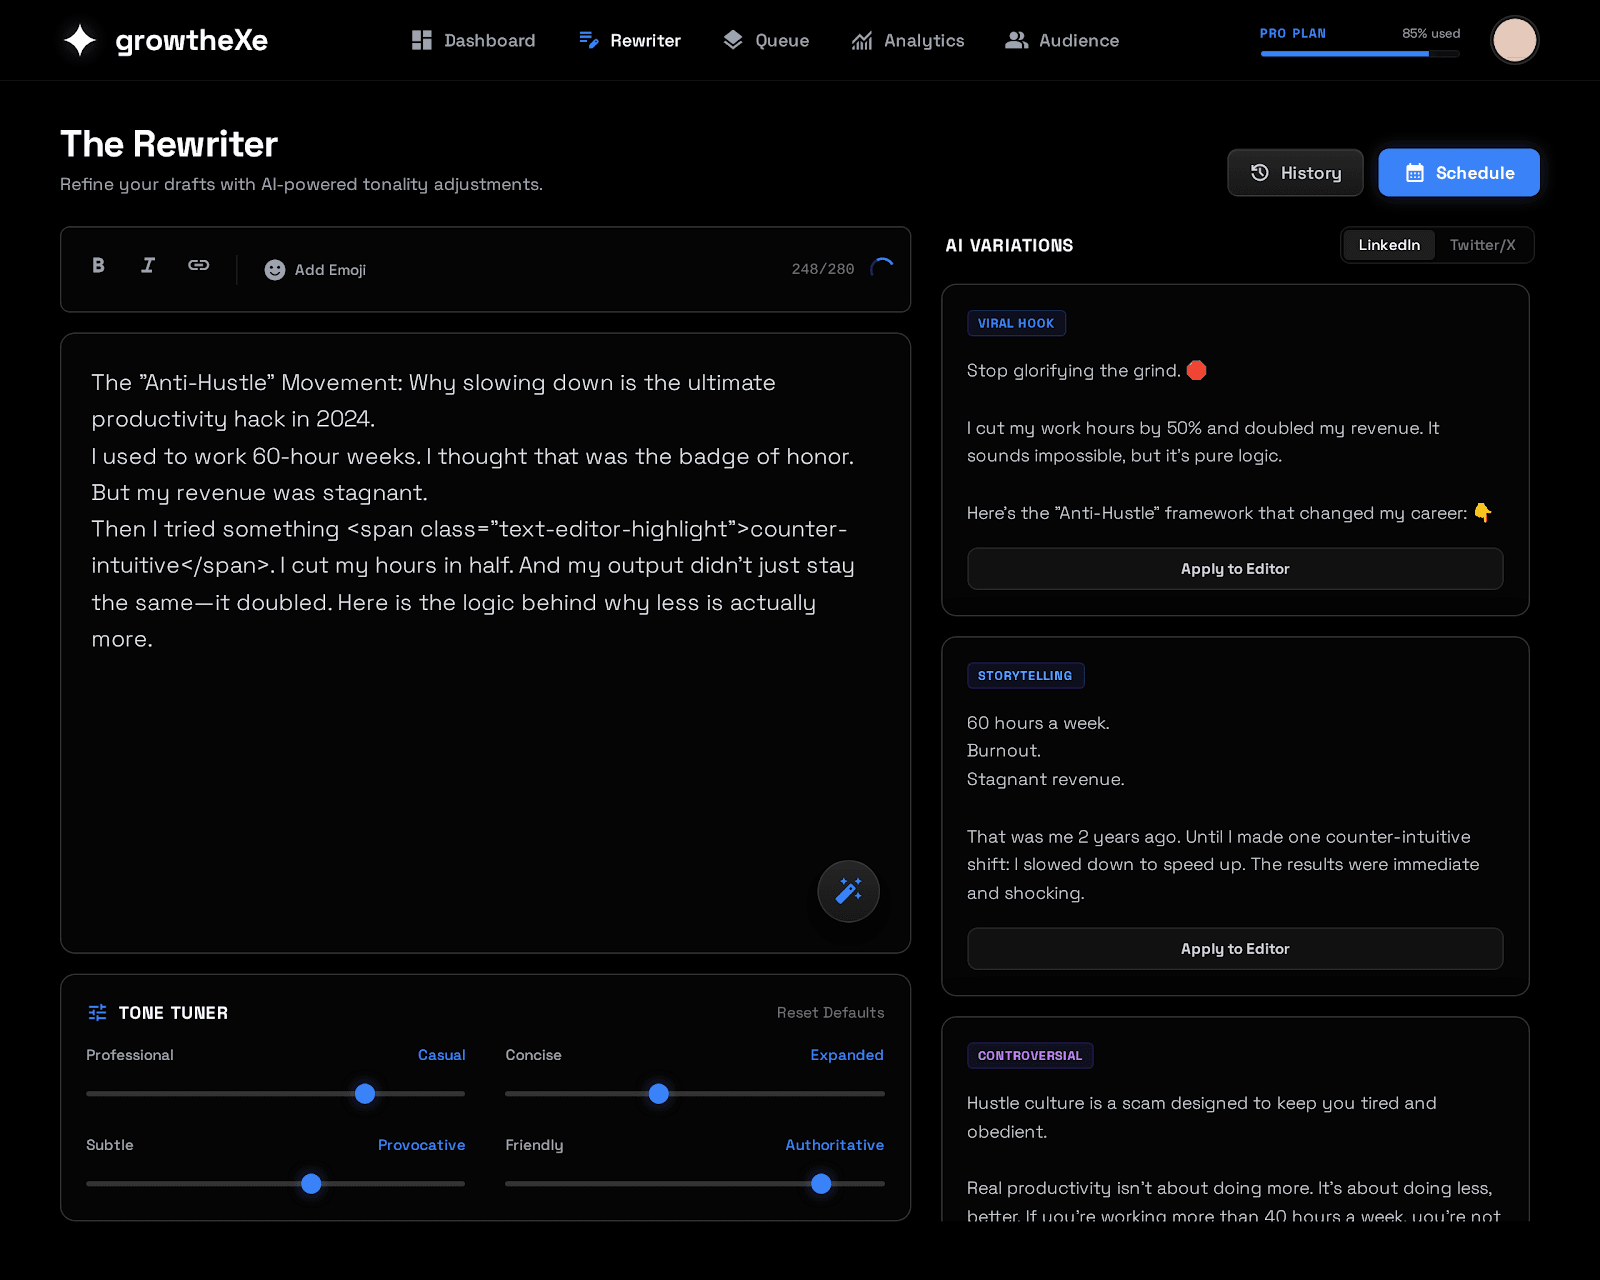This screenshot has height=1280, width=1600.
Task: Click the Storytelling variation label
Action: 1025,675
